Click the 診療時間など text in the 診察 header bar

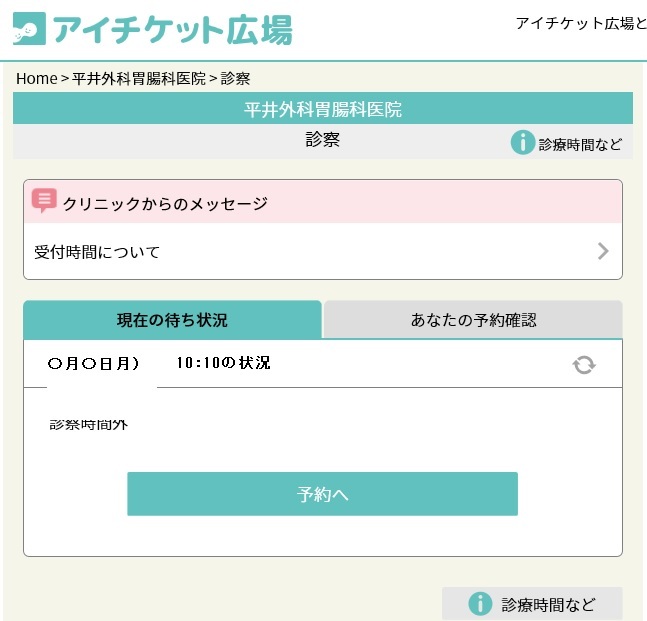[580, 144]
